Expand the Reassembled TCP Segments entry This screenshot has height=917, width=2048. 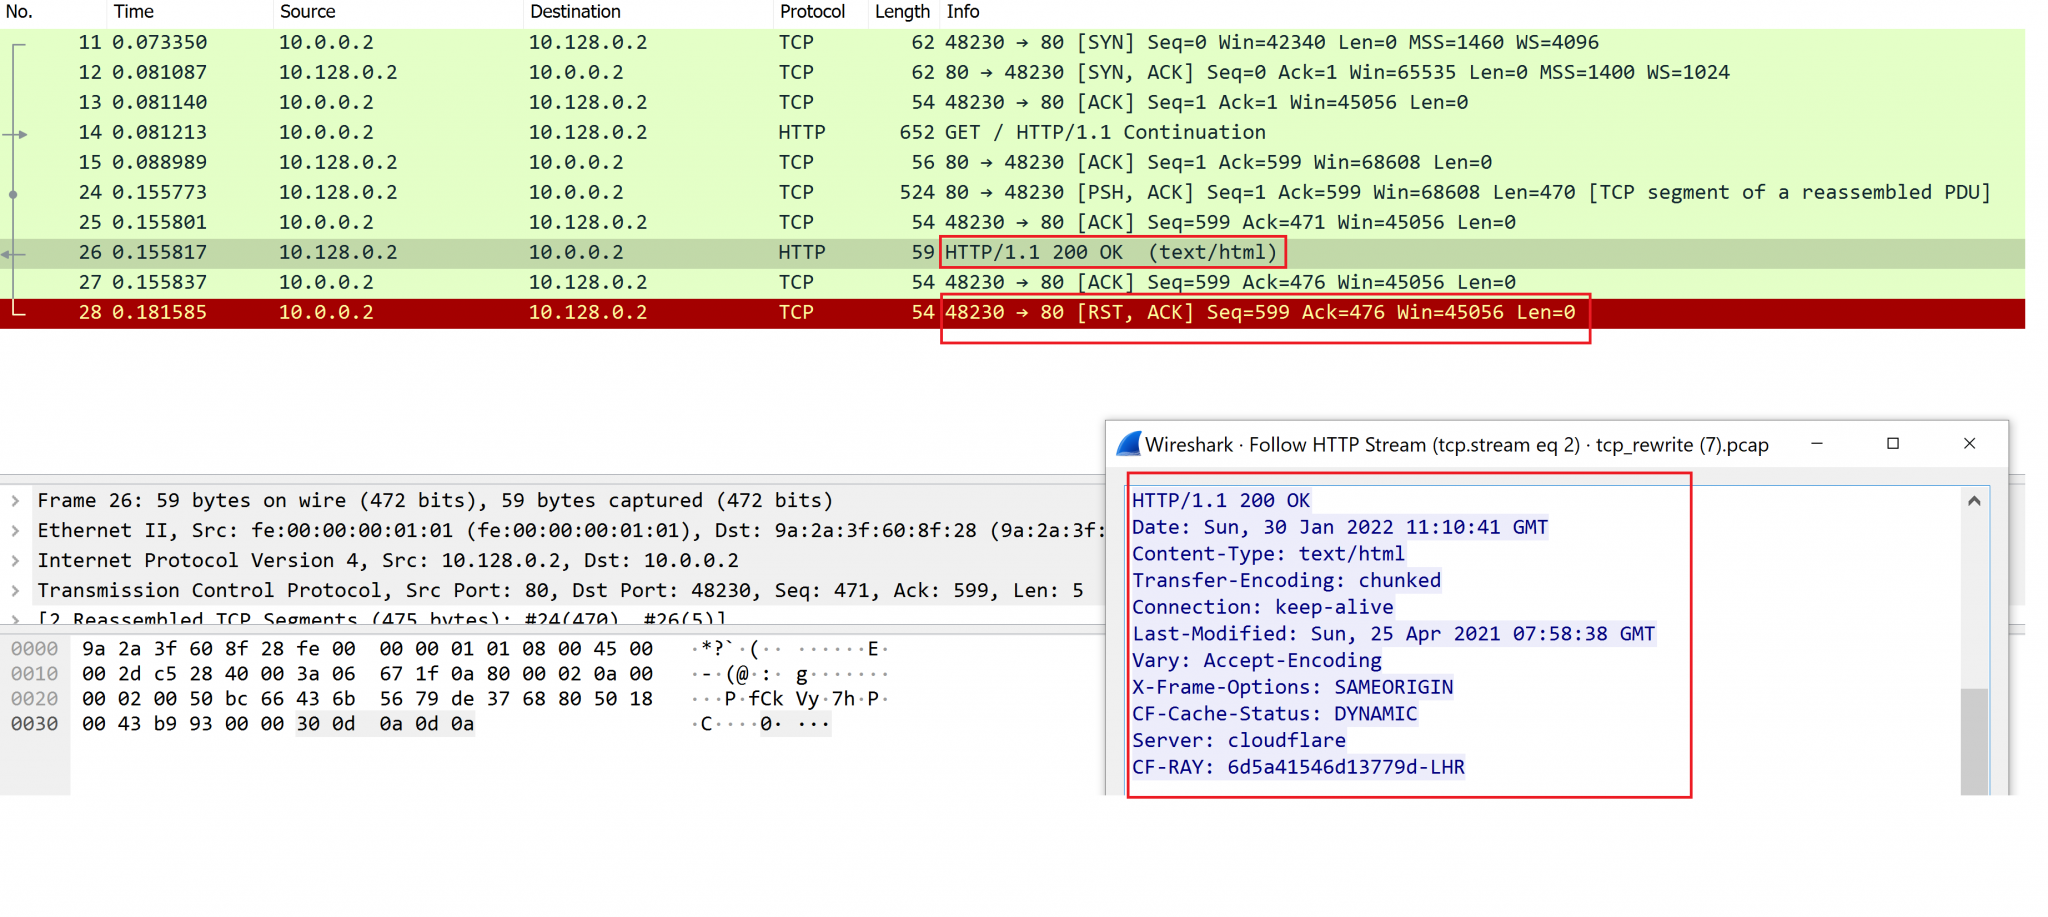[17, 619]
